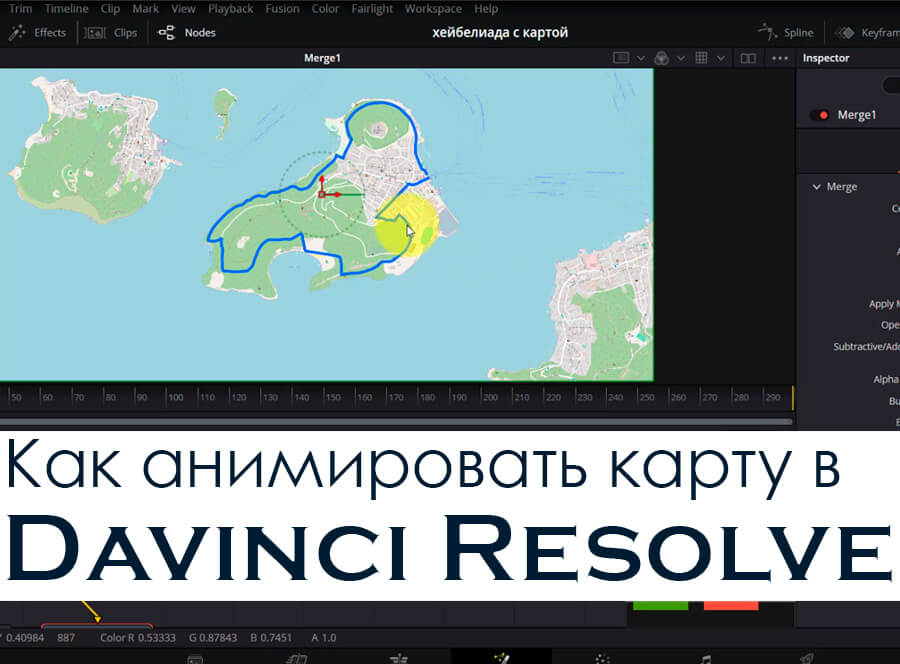Open the Fairlight menu

[372, 9]
